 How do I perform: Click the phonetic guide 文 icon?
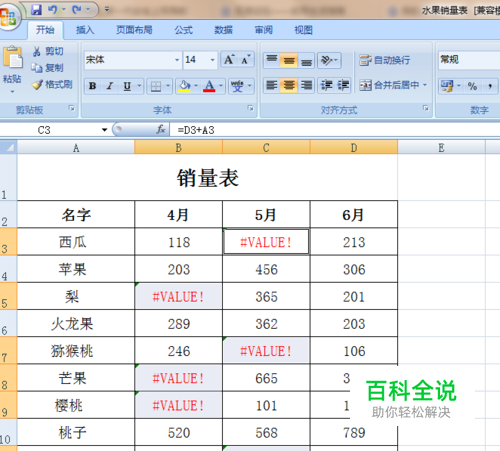(x=237, y=86)
